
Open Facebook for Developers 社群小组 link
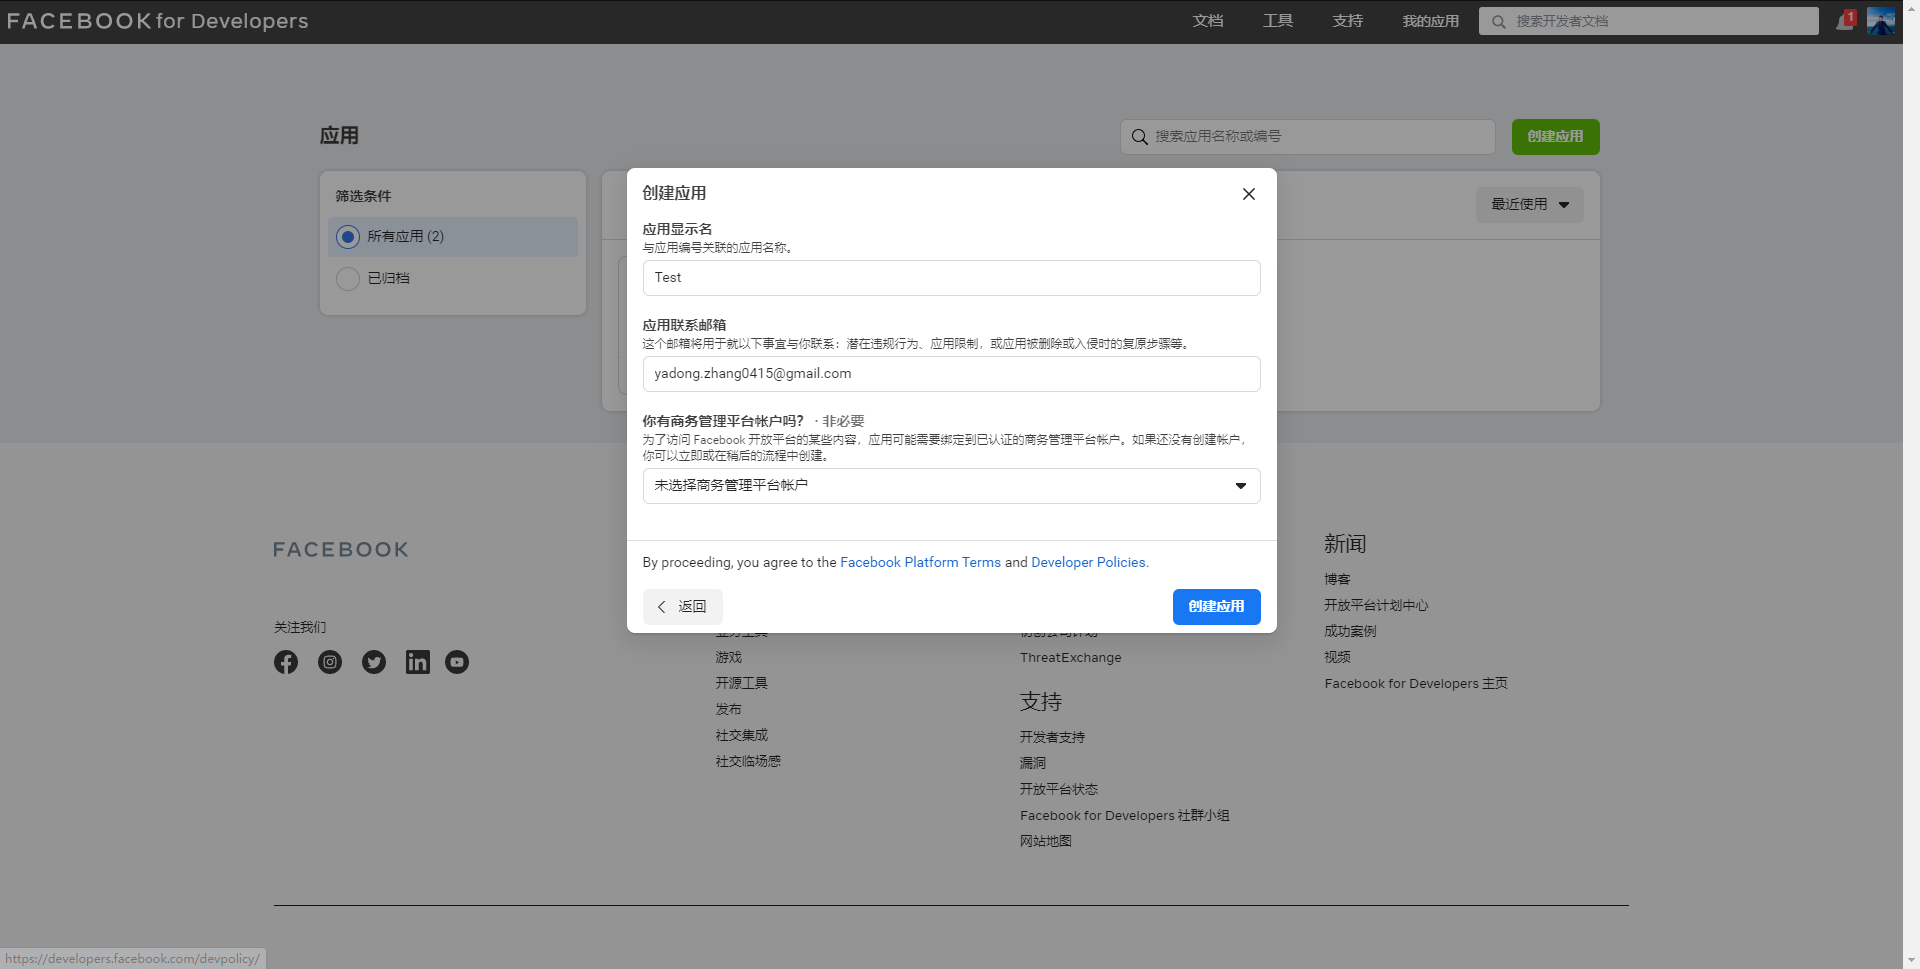pos(1124,816)
